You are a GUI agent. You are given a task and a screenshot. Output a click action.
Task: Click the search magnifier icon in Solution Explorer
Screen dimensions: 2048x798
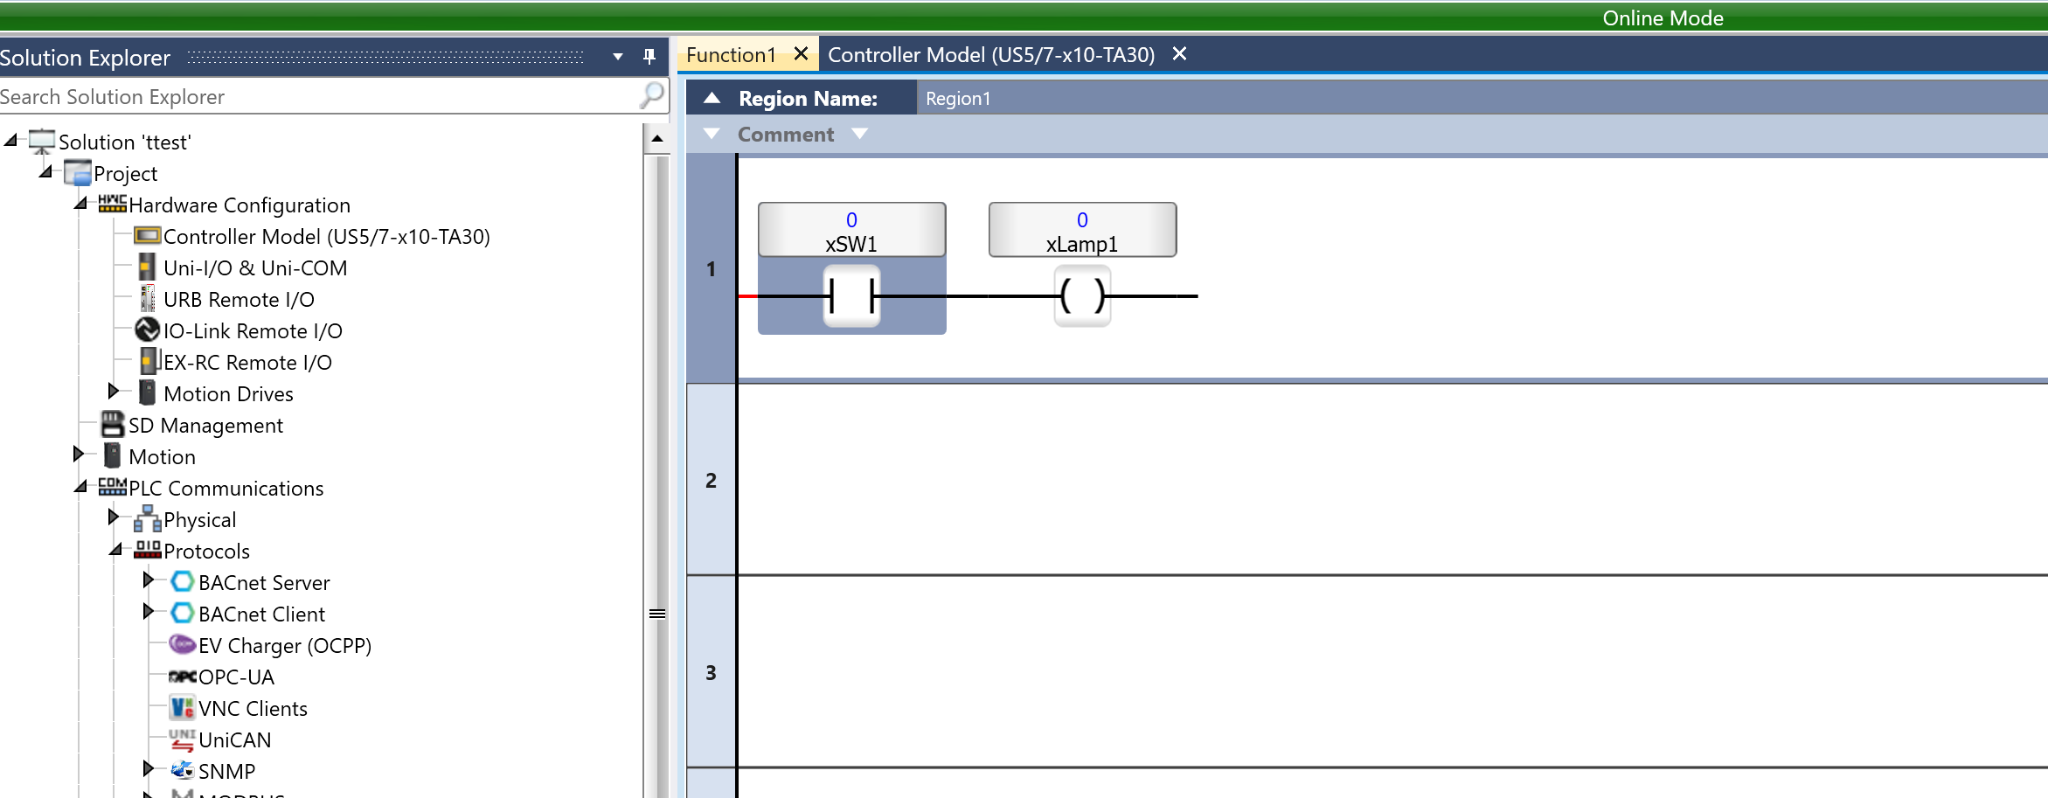[x=652, y=96]
